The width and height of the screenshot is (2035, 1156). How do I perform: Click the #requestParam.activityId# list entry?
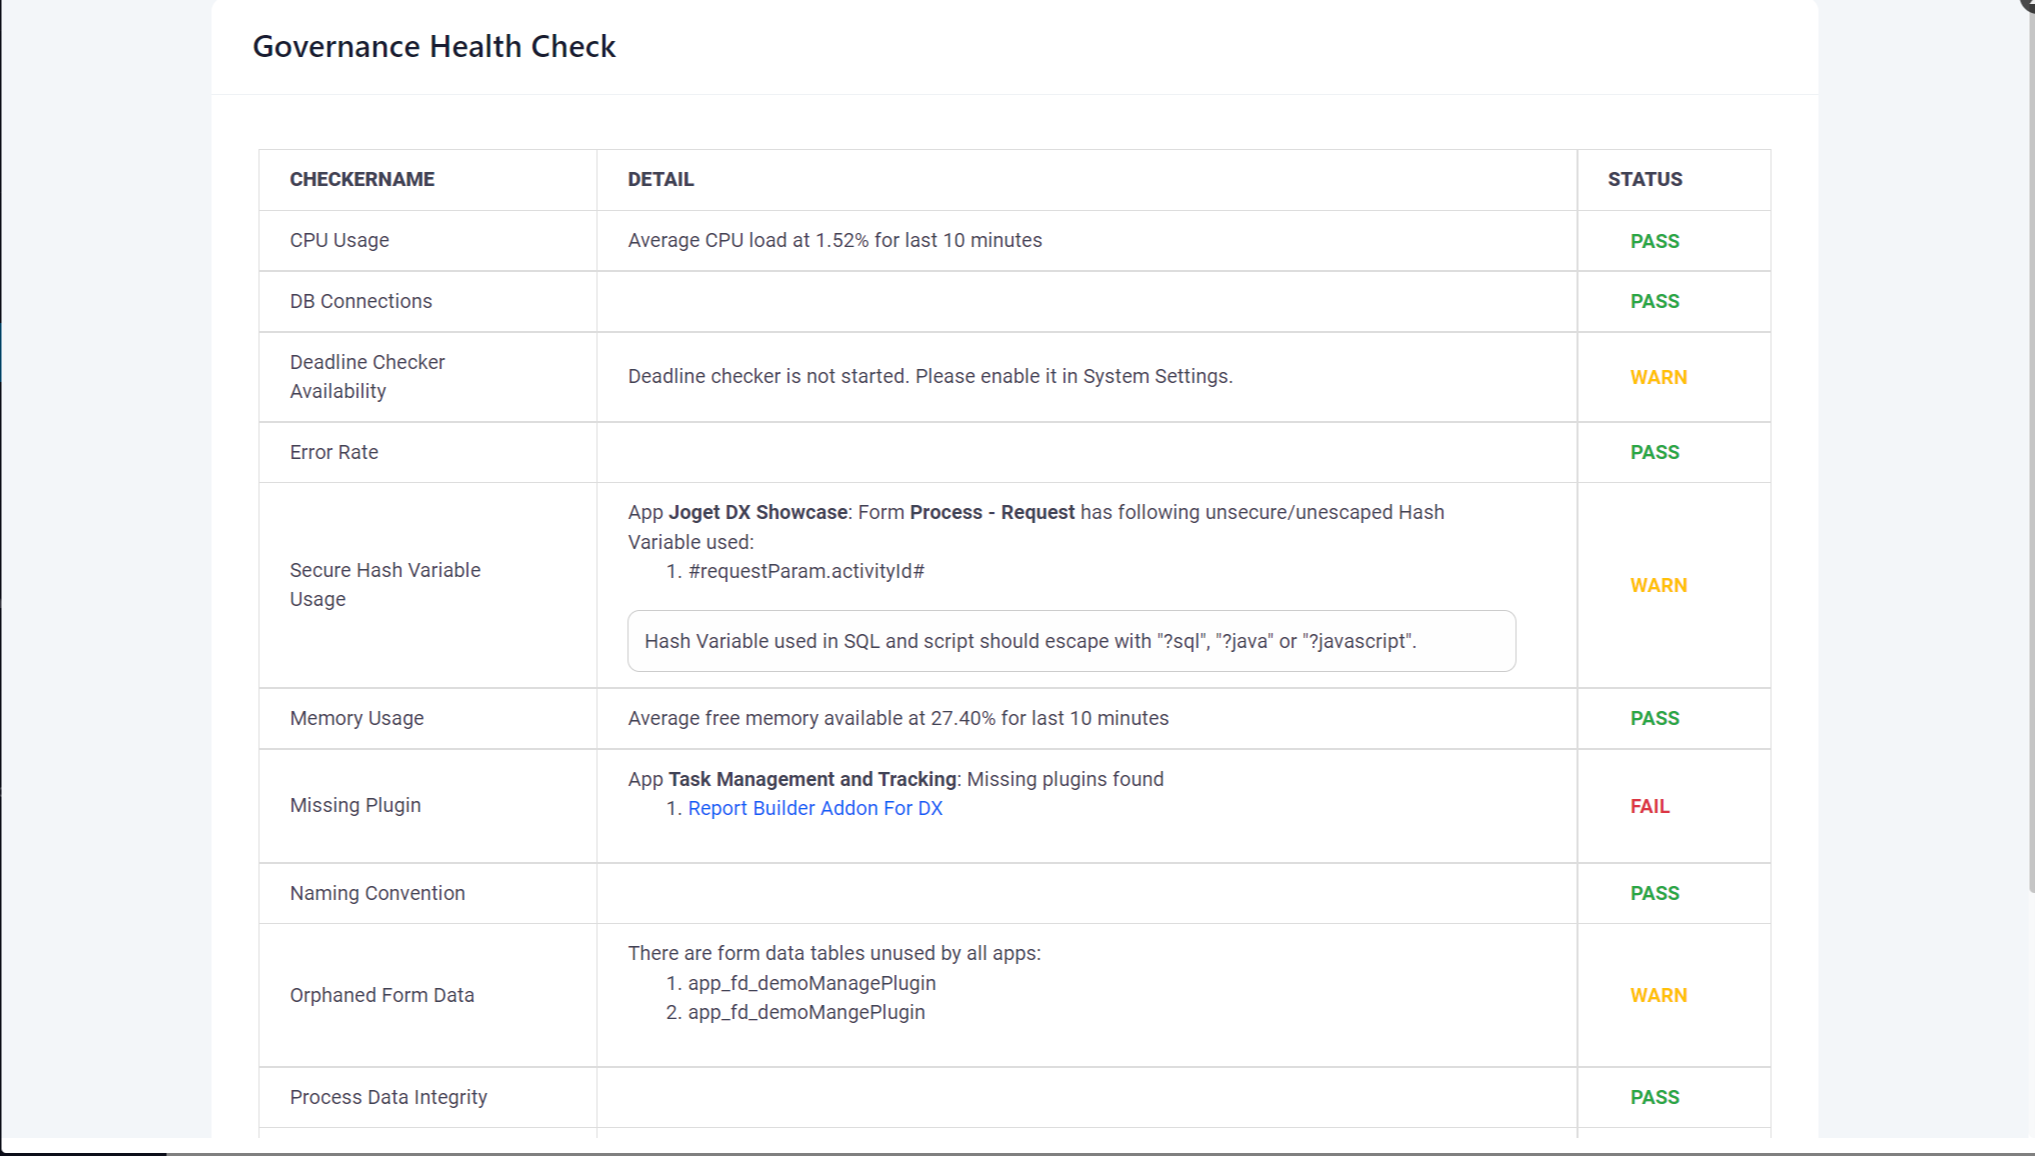pos(805,571)
